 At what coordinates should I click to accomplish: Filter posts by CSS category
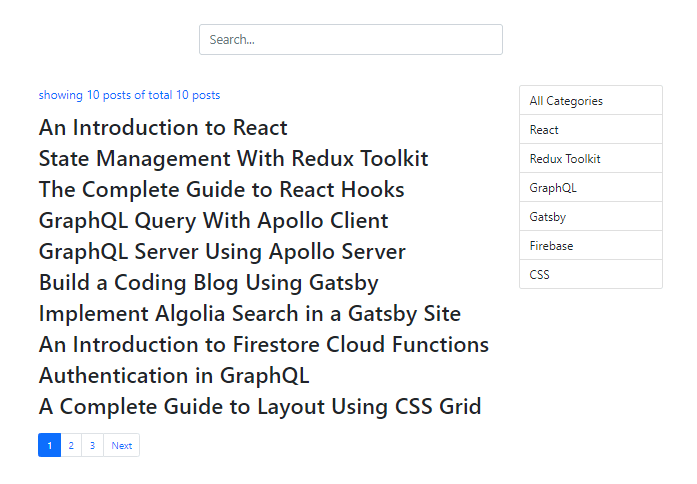[590, 275]
